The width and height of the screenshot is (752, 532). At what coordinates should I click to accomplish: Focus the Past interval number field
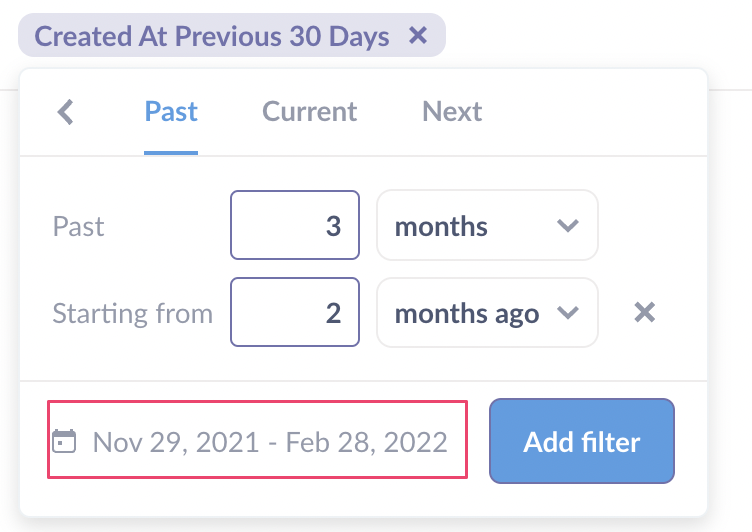294,226
